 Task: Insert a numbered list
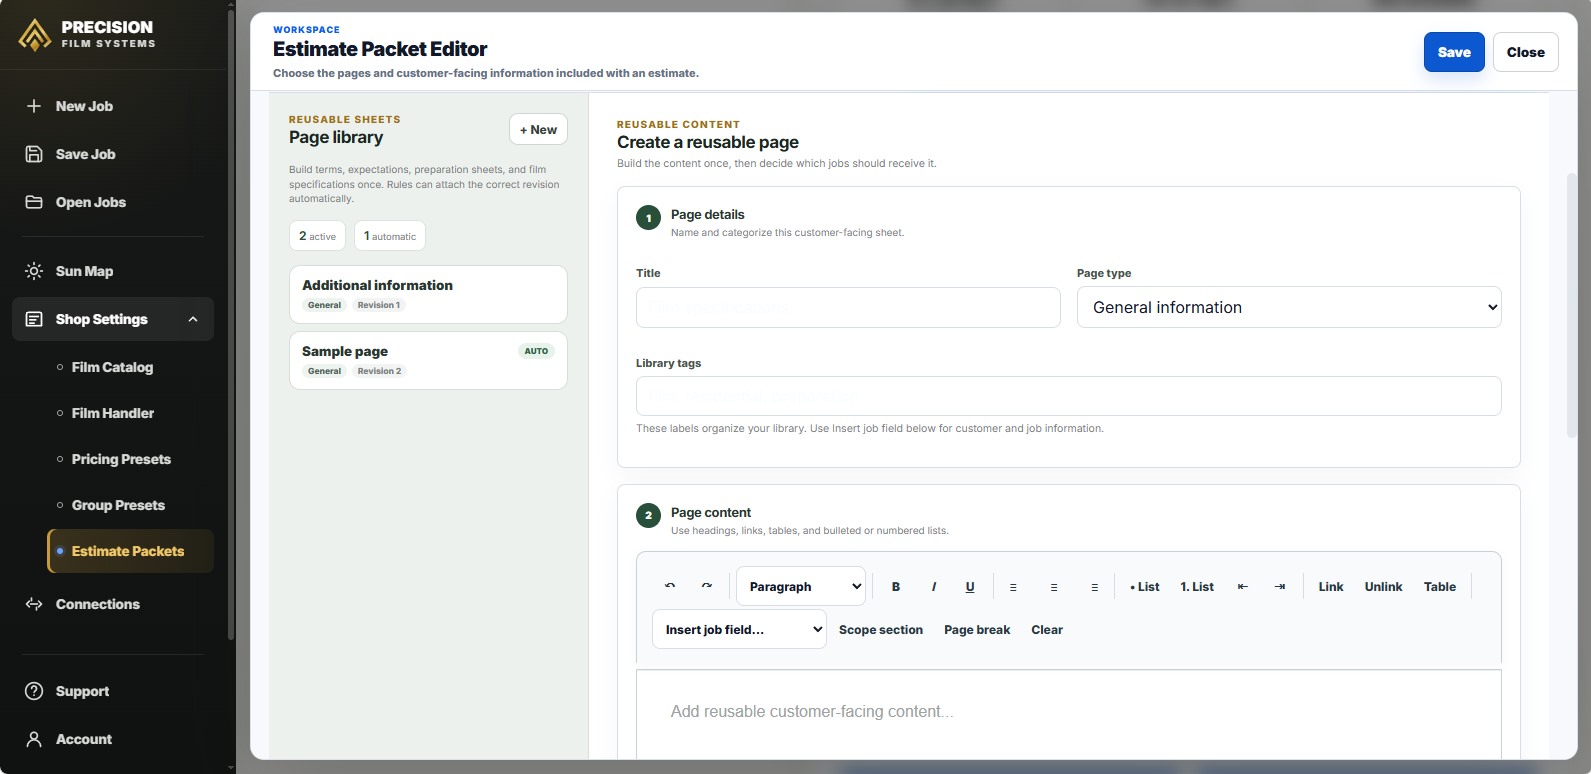(x=1197, y=587)
